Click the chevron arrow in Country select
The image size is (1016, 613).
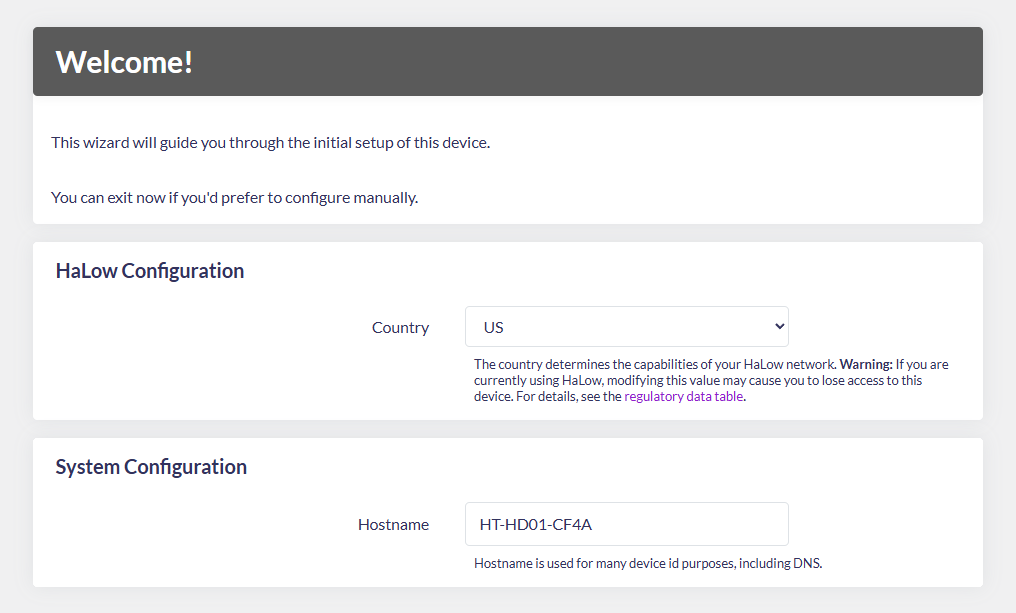779,327
